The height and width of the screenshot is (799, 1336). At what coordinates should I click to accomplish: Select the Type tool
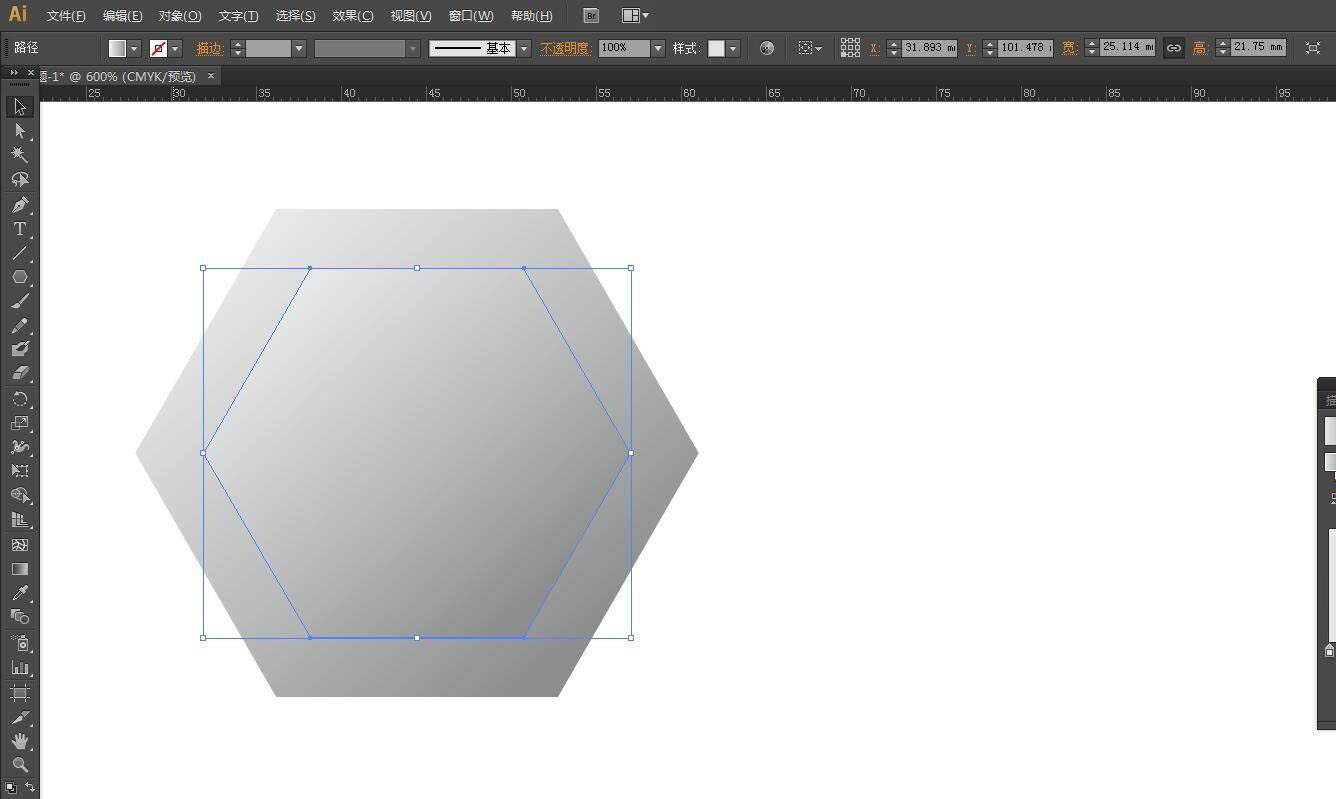pyautogui.click(x=18, y=229)
